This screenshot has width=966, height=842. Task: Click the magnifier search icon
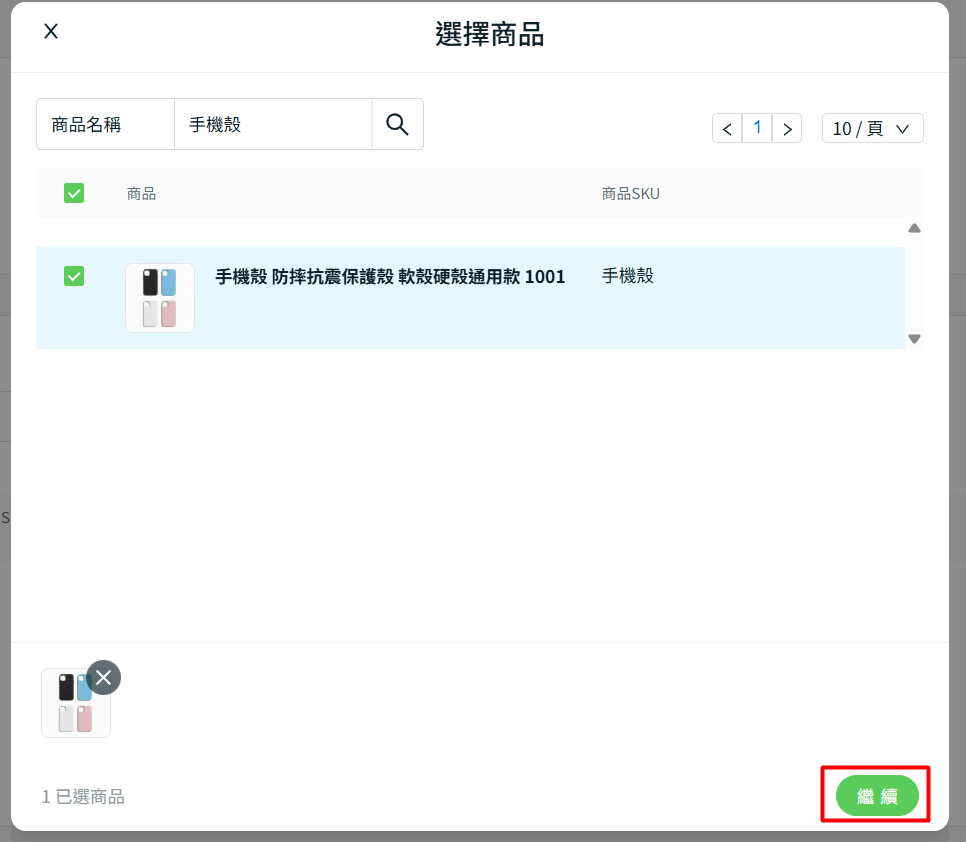397,124
